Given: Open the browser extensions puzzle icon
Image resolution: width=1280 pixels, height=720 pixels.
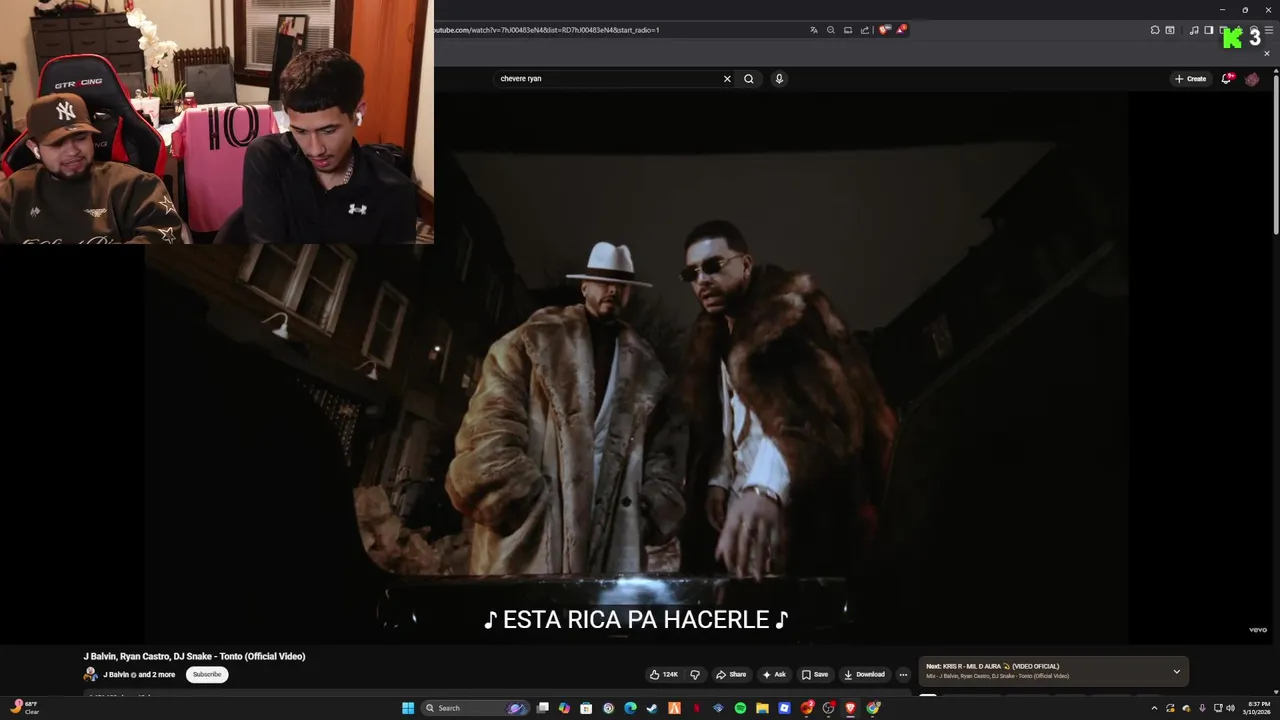Looking at the screenshot, I should (1155, 30).
